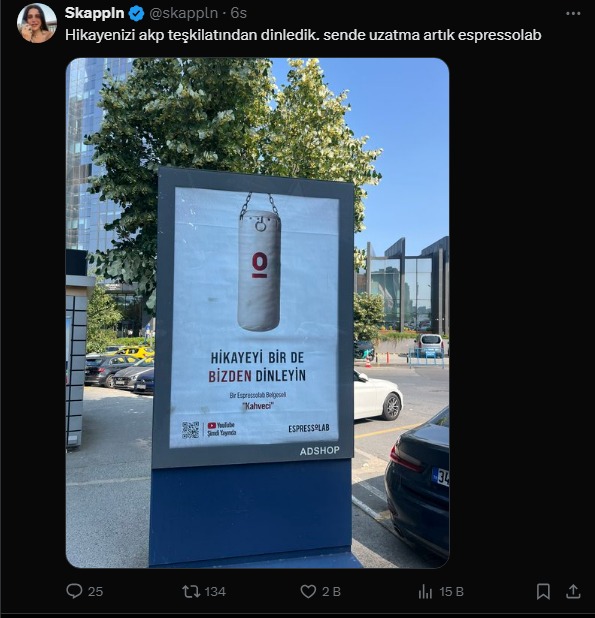Click the 6s post timestamp

tap(239, 13)
